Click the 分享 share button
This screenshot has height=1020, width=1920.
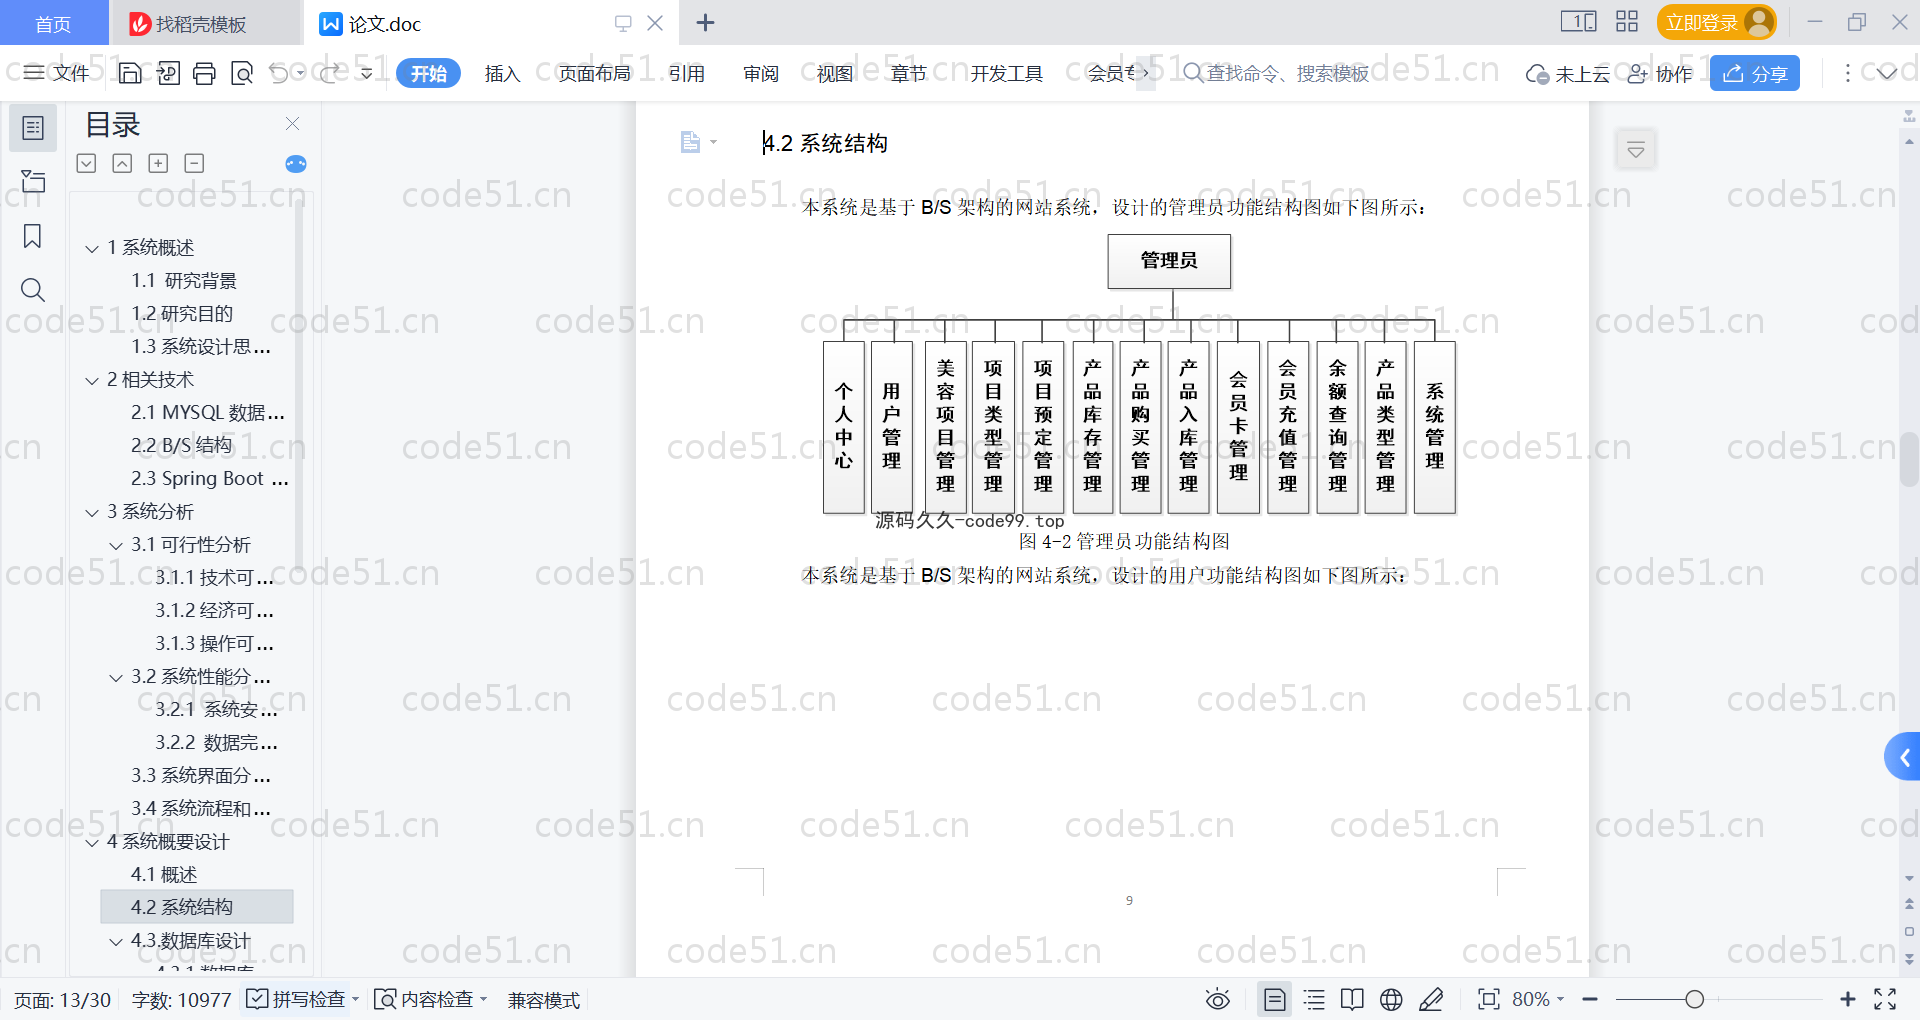click(1755, 73)
